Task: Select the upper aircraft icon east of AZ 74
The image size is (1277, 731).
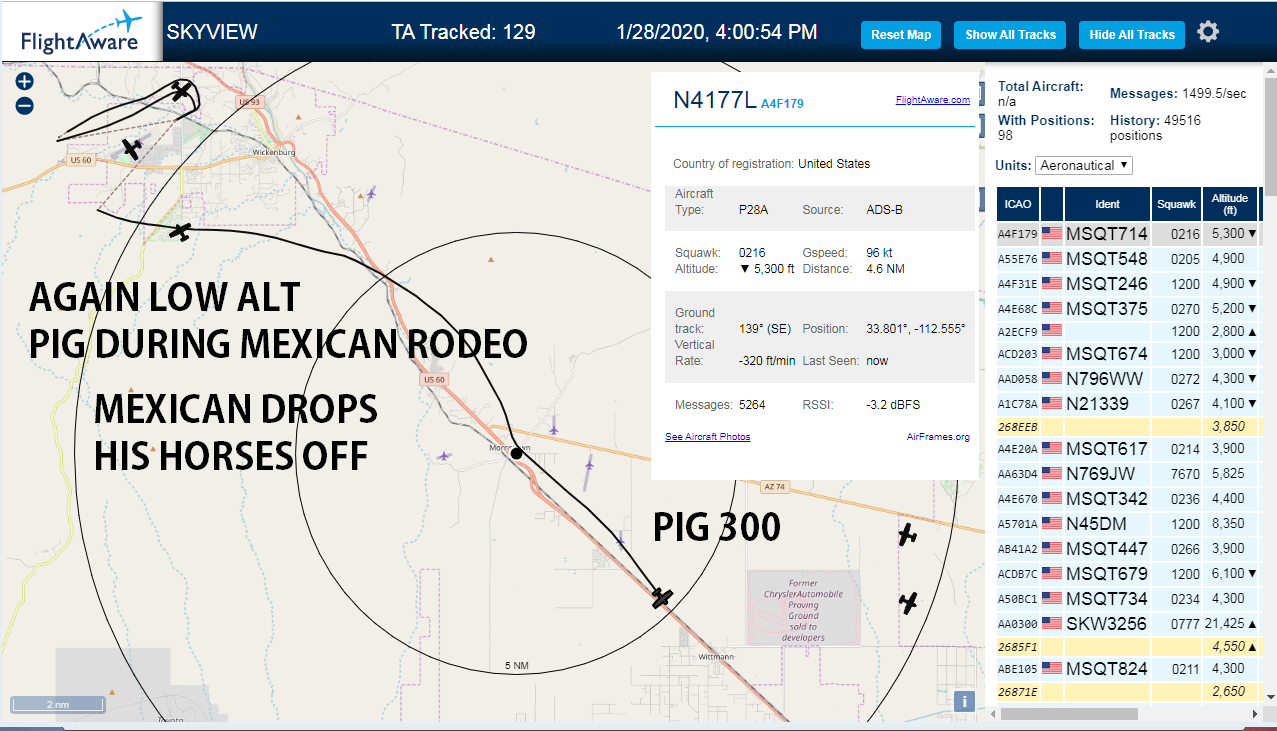Action: [x=907, y=535]
